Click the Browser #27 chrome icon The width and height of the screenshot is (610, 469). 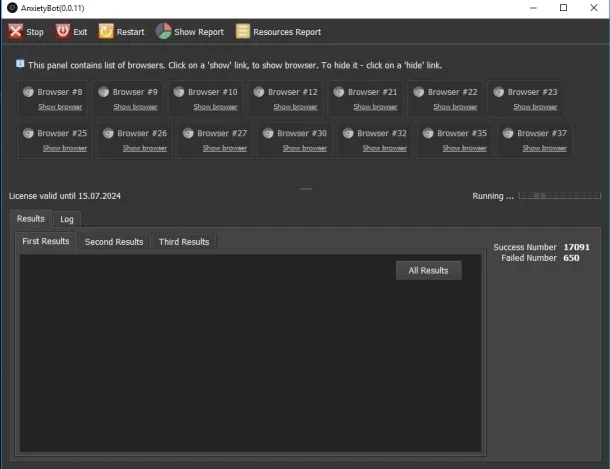coord(188,133)
